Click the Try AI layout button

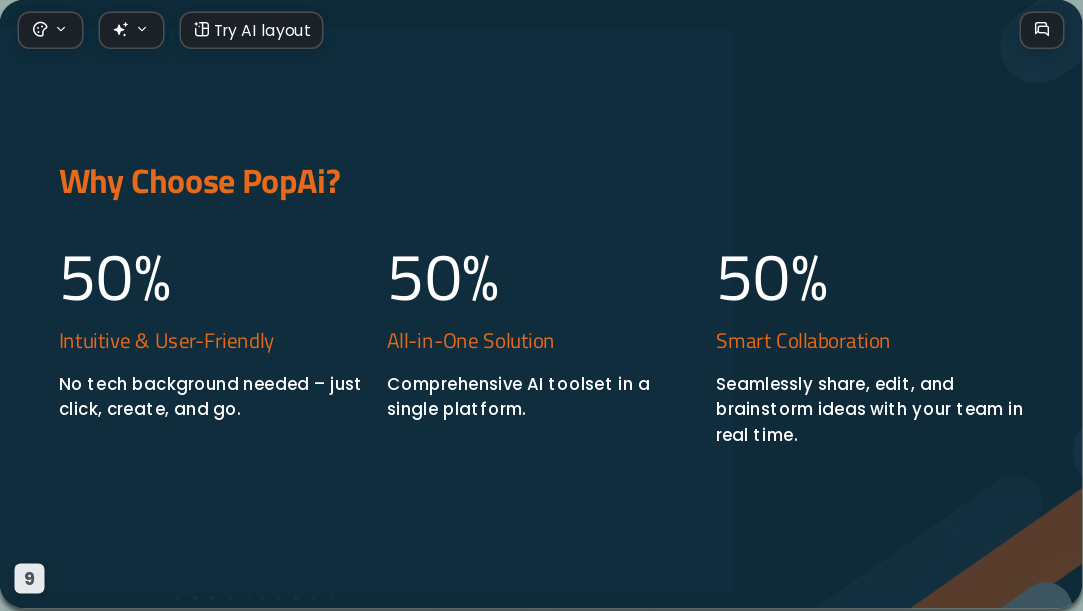pyautogui.click(x=251, y=30)
